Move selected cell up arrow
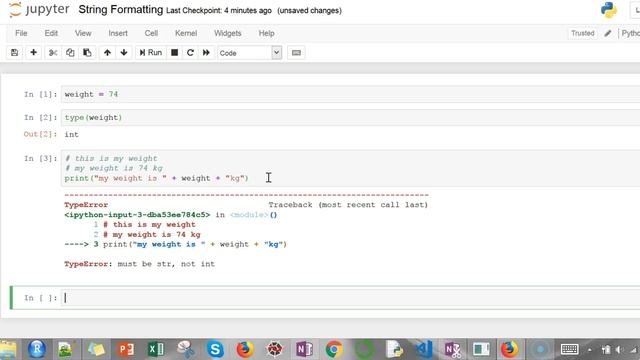Screen dimensions: 640x360 coord(107,53)
